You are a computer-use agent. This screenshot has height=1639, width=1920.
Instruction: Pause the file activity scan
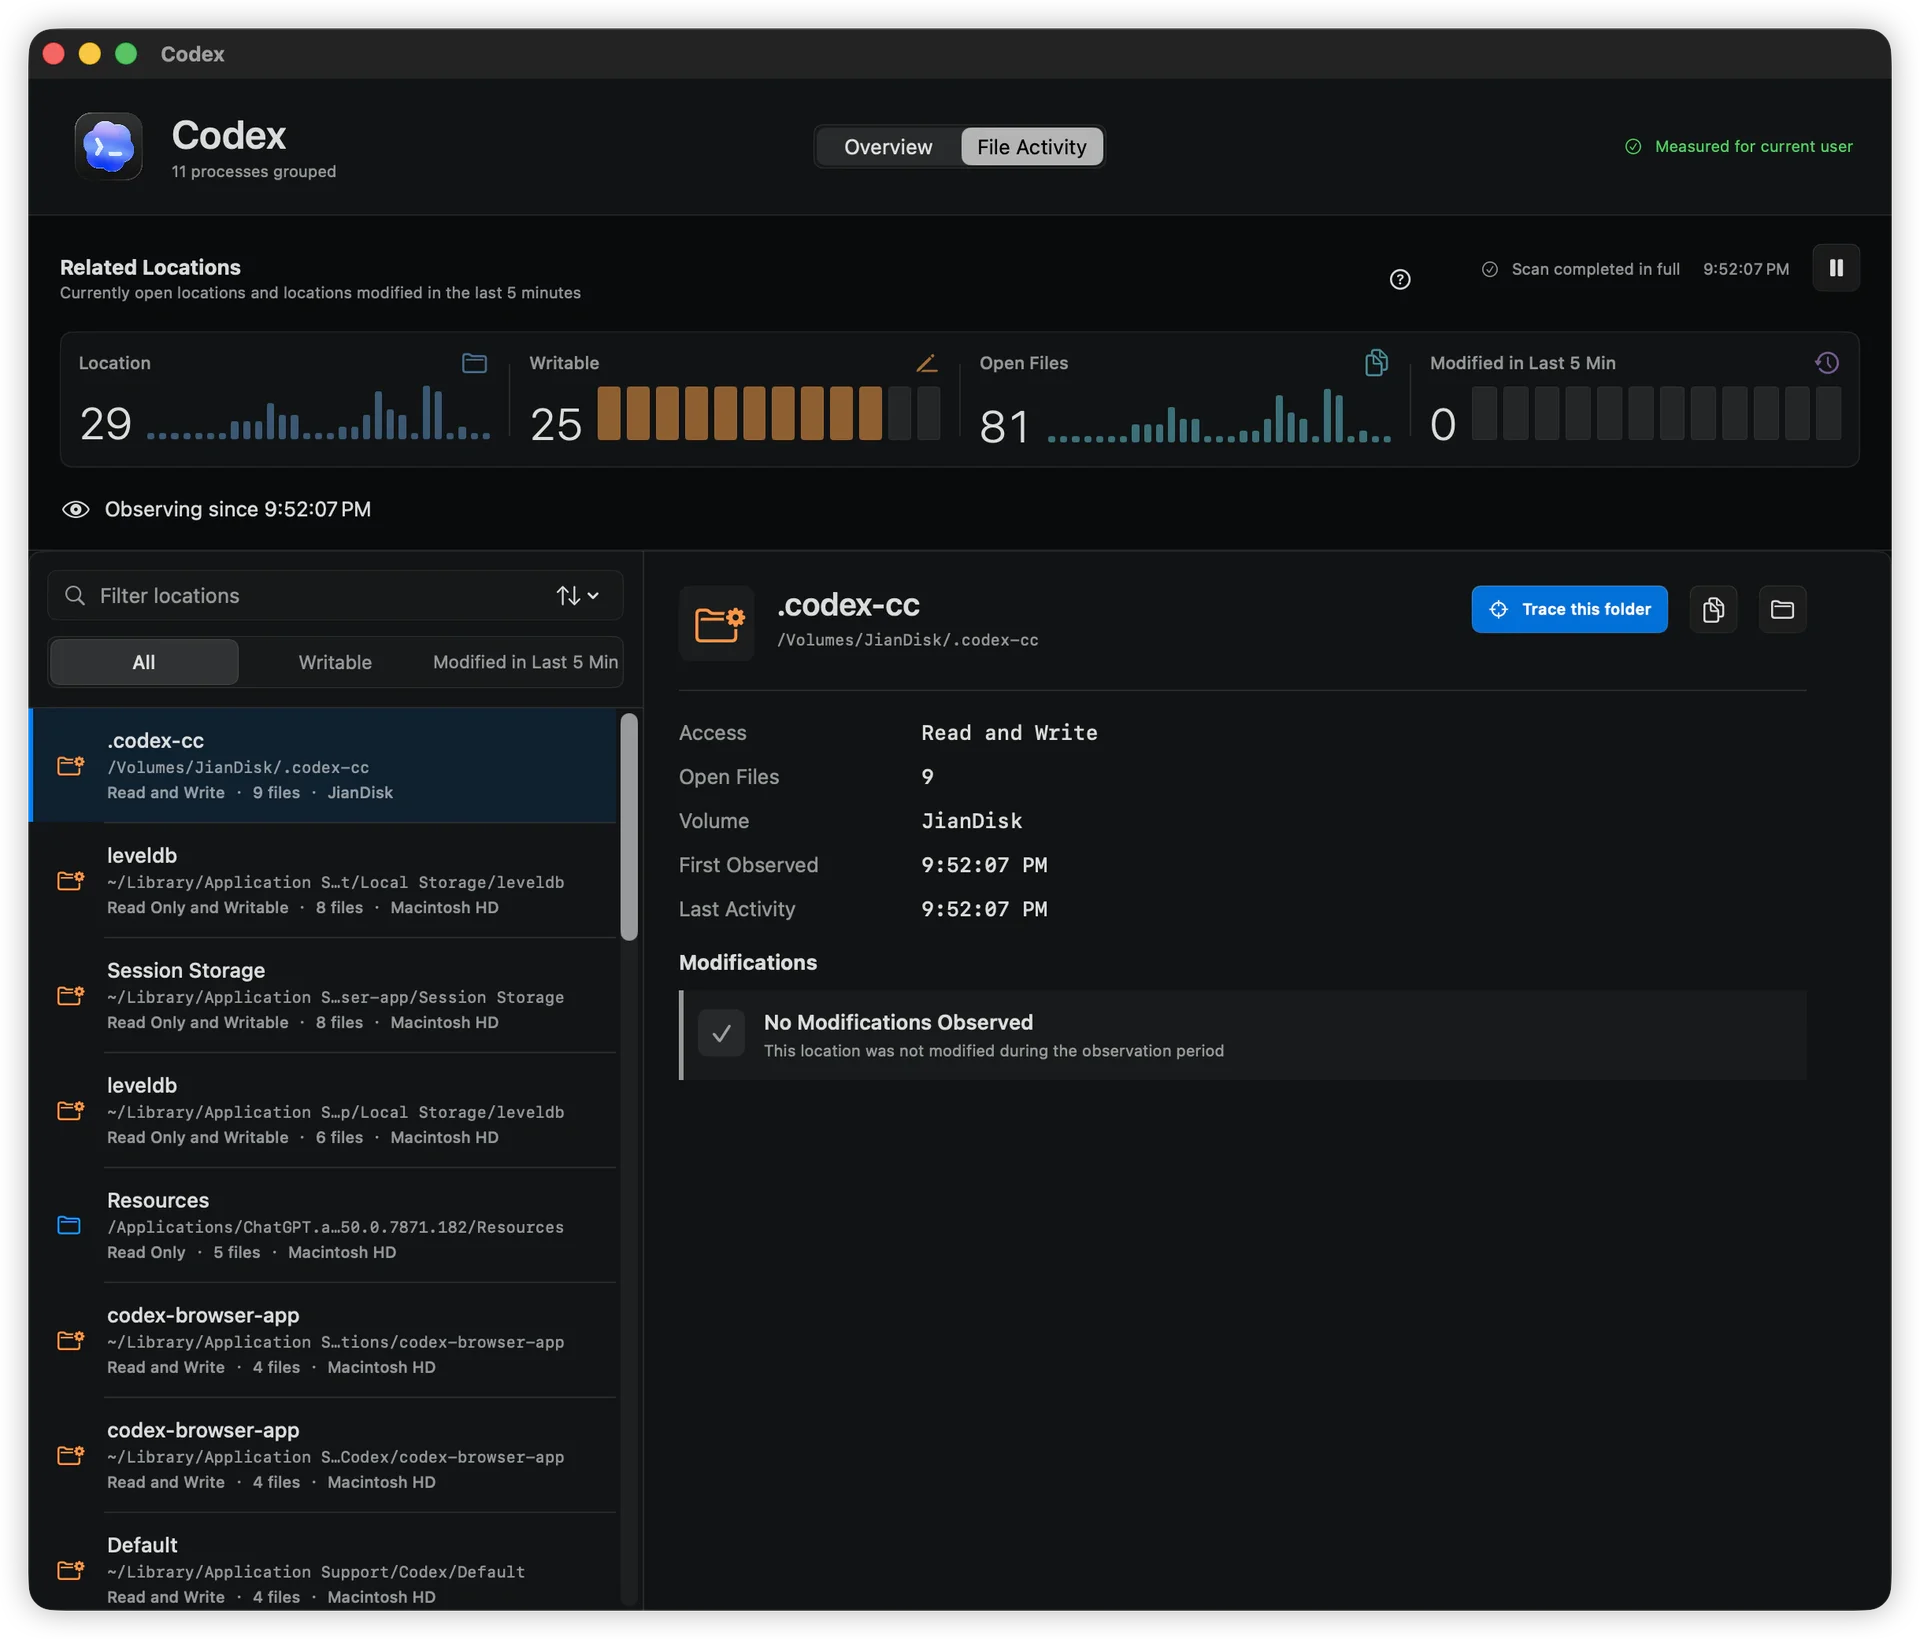coord(1835,268)
